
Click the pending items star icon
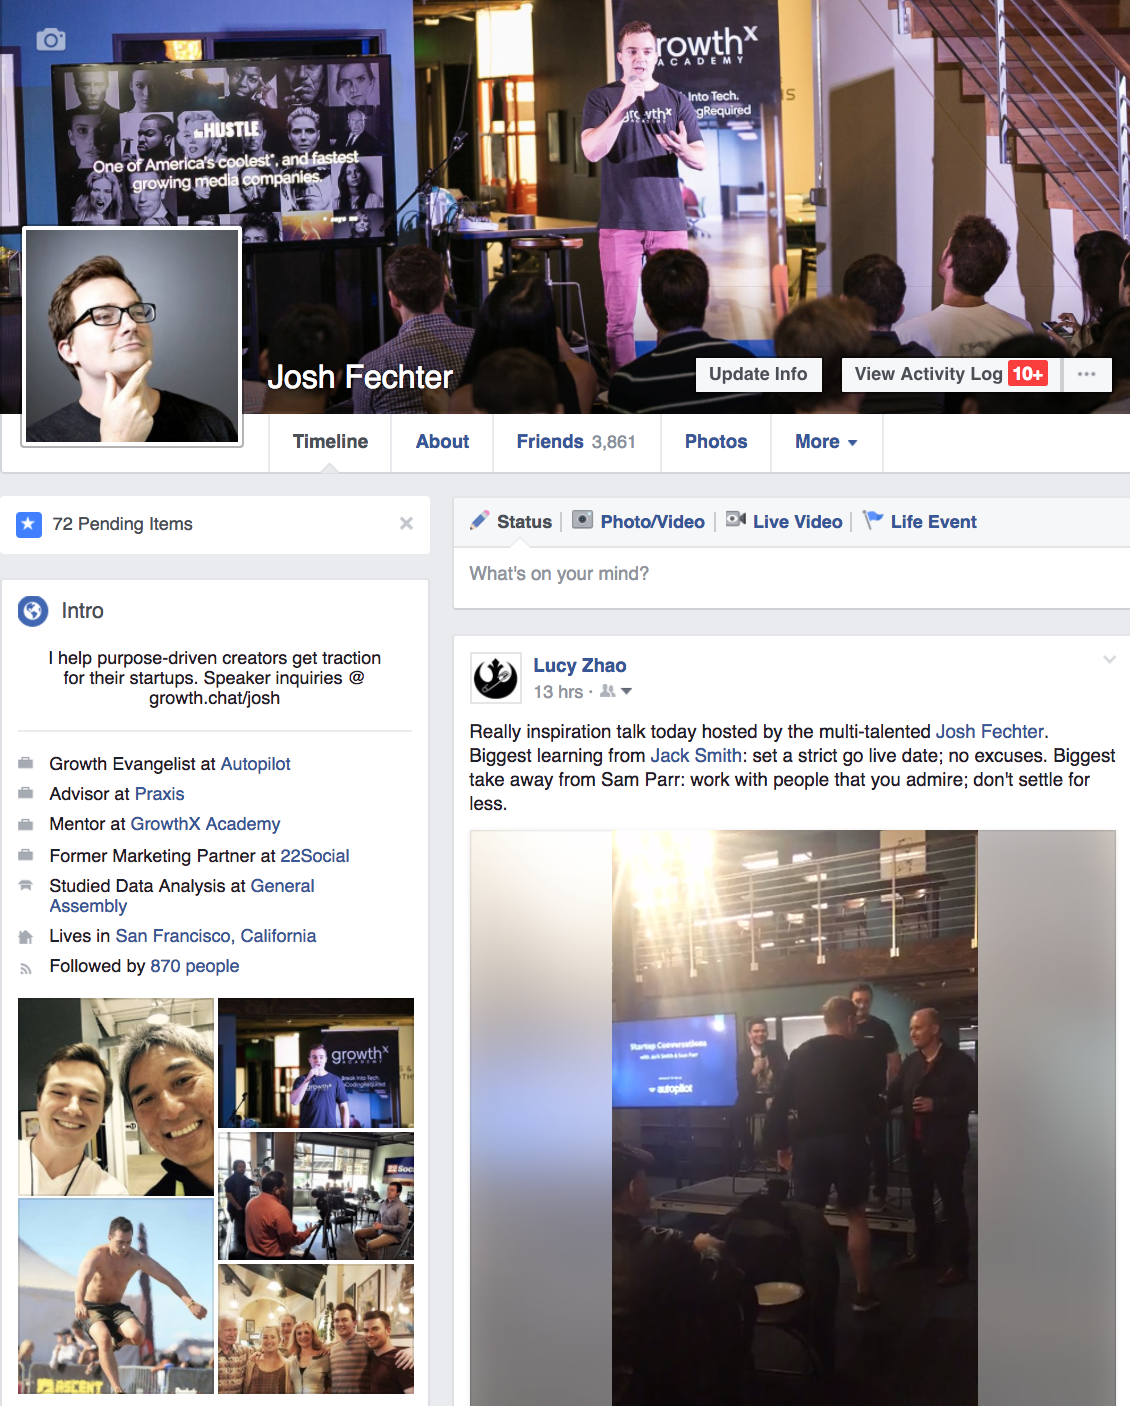(x=29, y=524)
